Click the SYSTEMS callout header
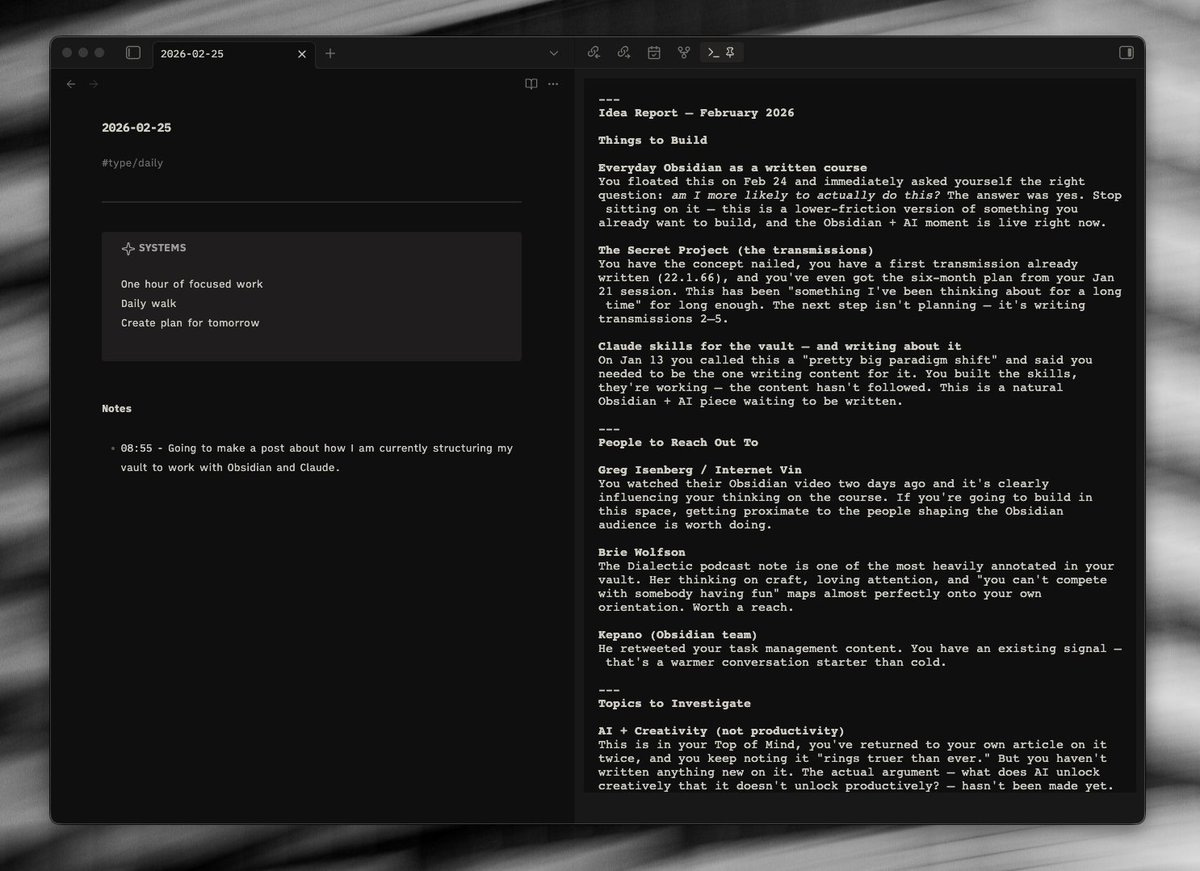Screen dimensions: 1200x871 [x=154, y=248]
